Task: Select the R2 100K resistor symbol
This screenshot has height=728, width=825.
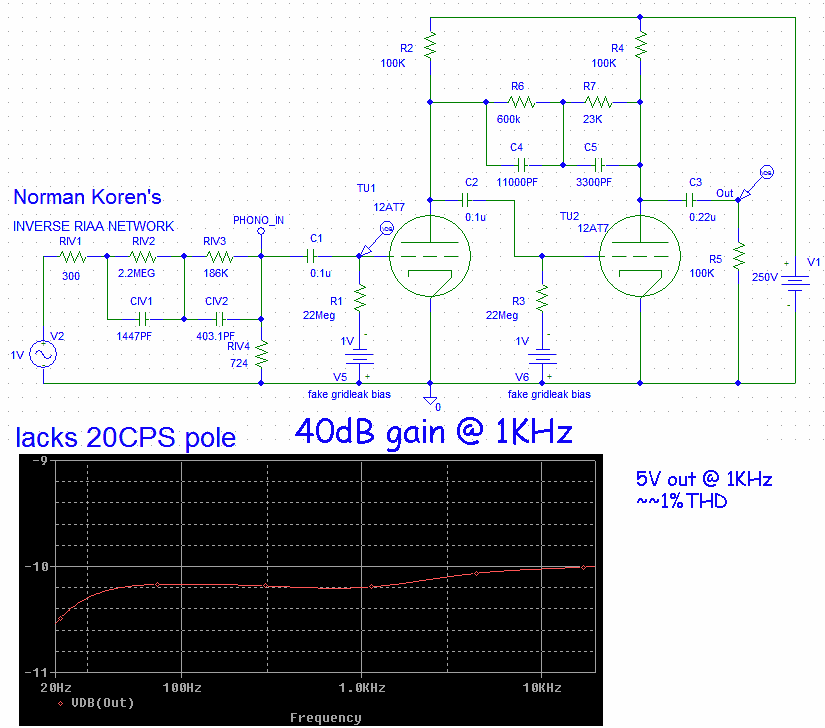Action: [x=430, y=45]
